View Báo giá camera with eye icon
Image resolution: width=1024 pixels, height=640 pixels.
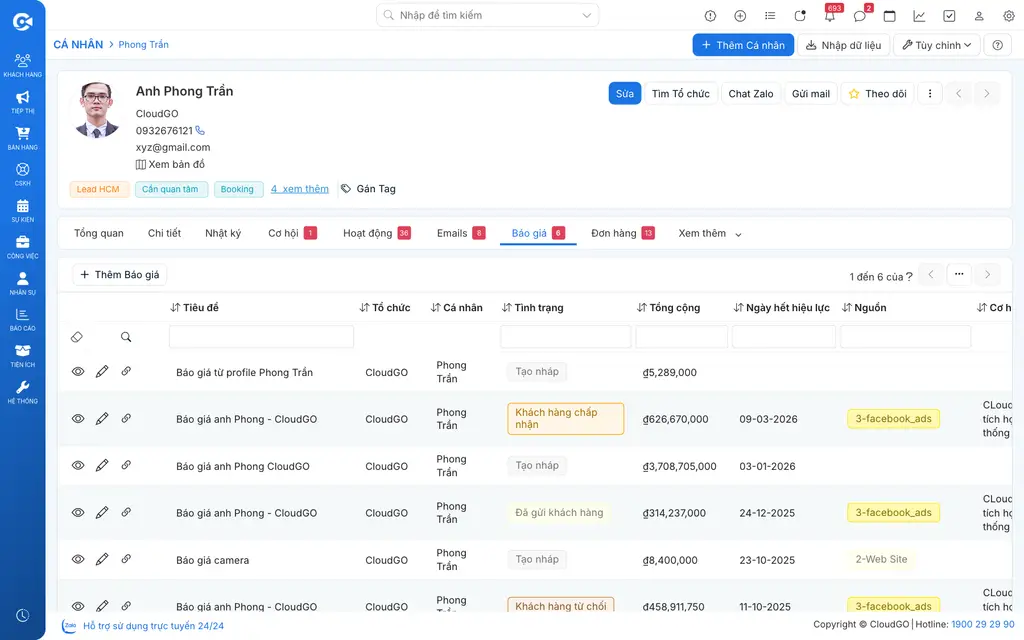point(78,560)
